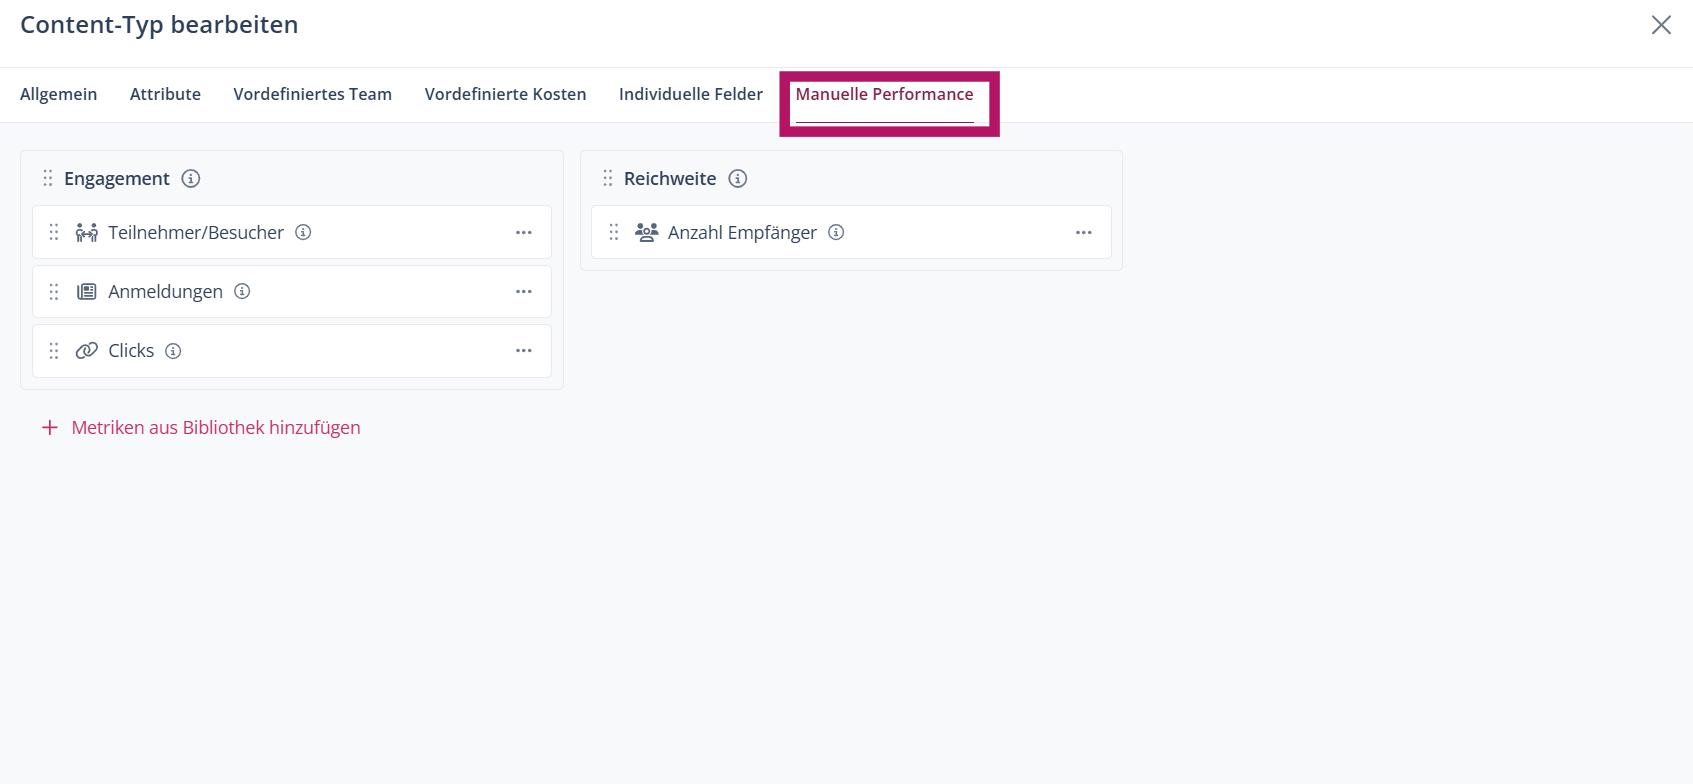Open the options menu for Anmeldungen
The height and width of the screenshot is (784, 1693).
point(524,291)
